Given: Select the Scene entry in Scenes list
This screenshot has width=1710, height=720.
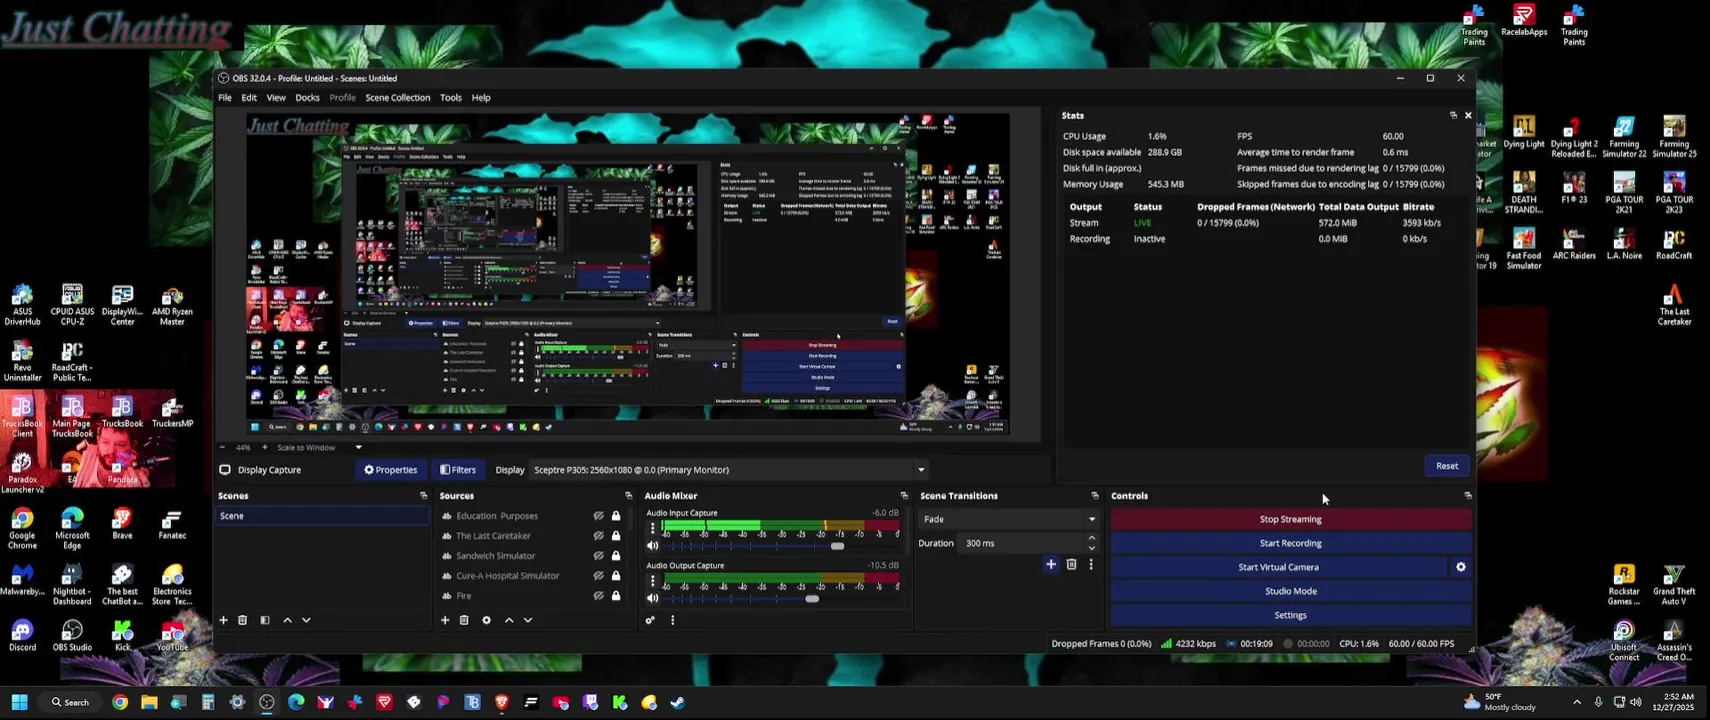Looking at the screenshot, I should point(324,516).
